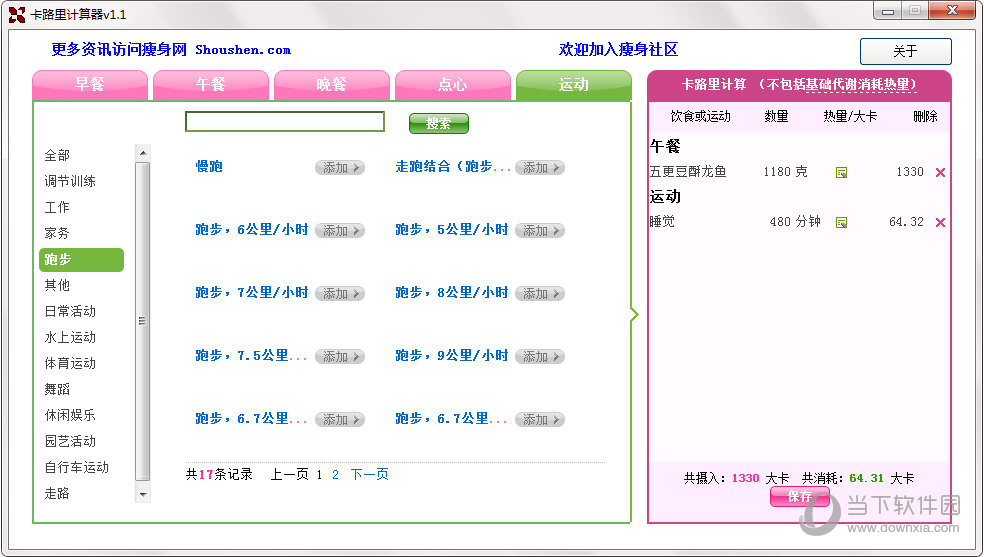Select 体育运动 category
The width and height of the screenshot is (984, 557).
pyautogui.click(x=70, y=363)
